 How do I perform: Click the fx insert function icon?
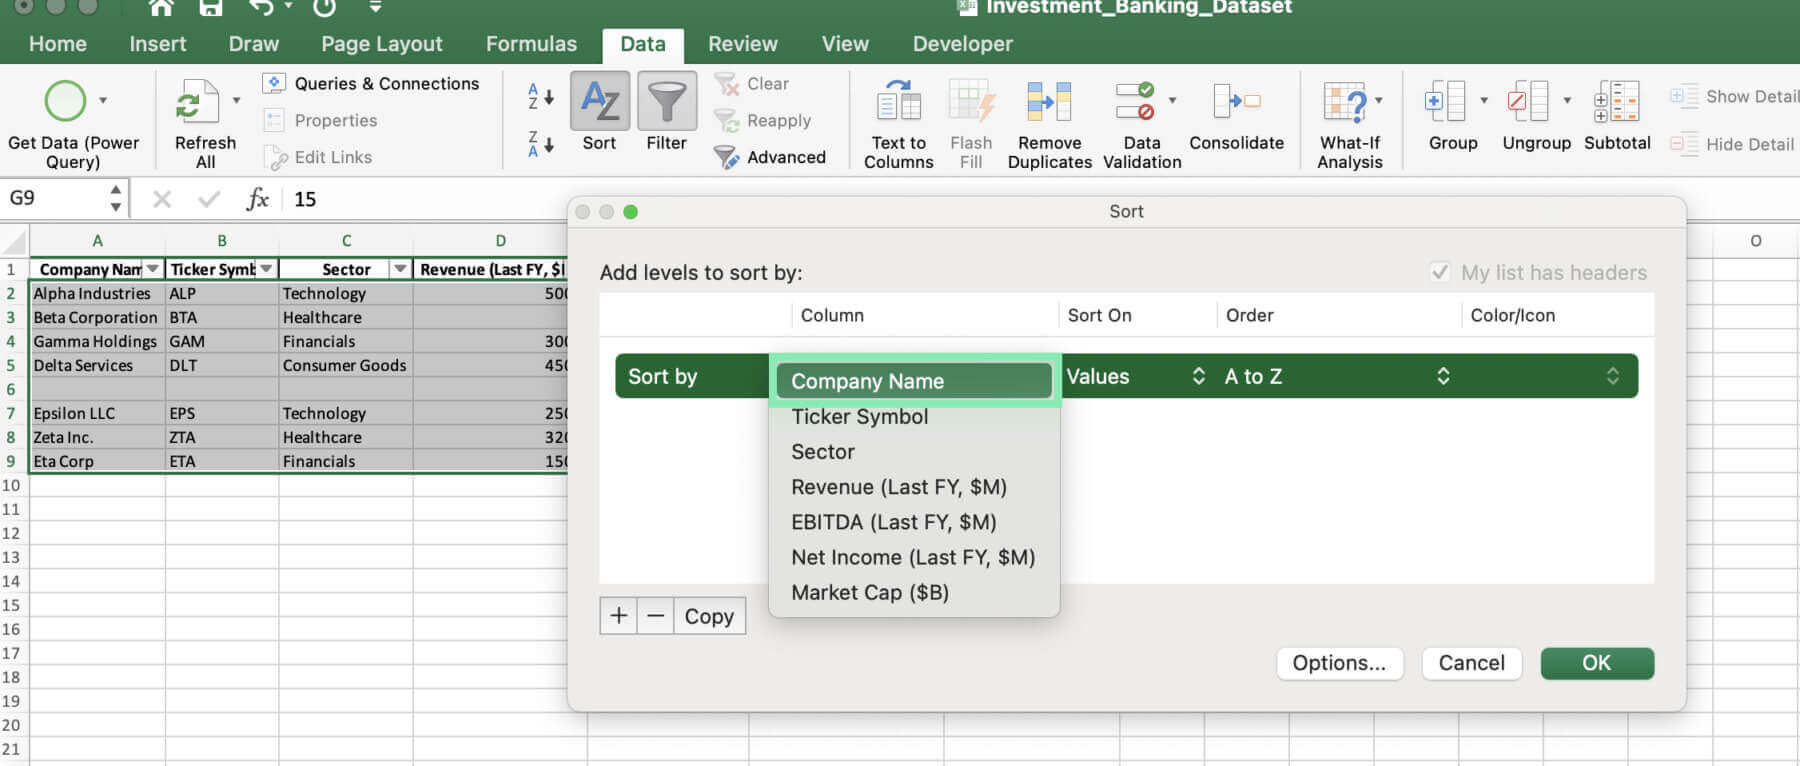257,199
